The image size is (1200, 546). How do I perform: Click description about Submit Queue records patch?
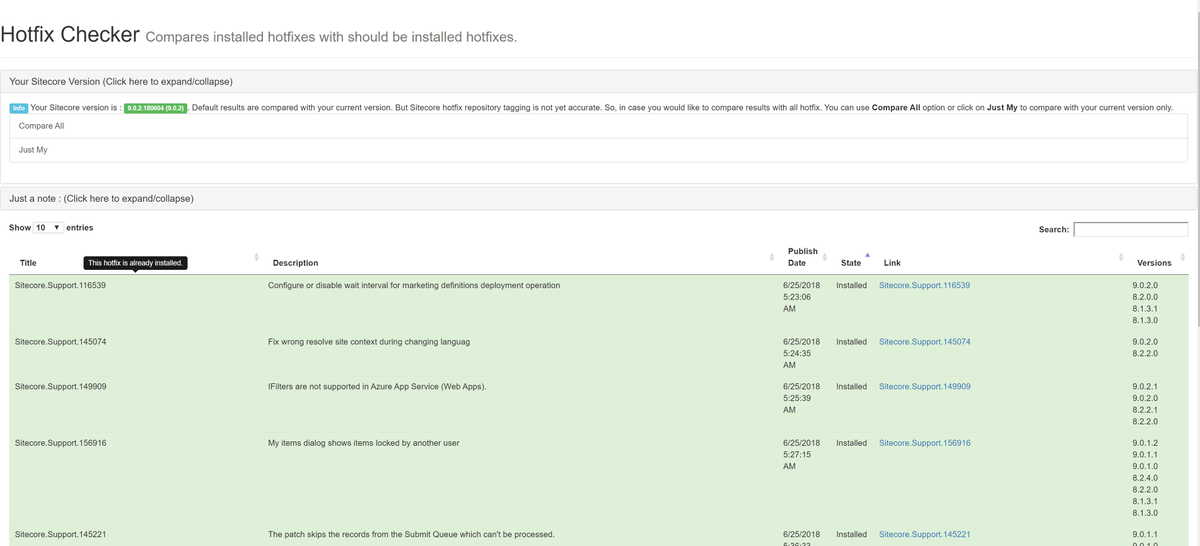[411, 535]
